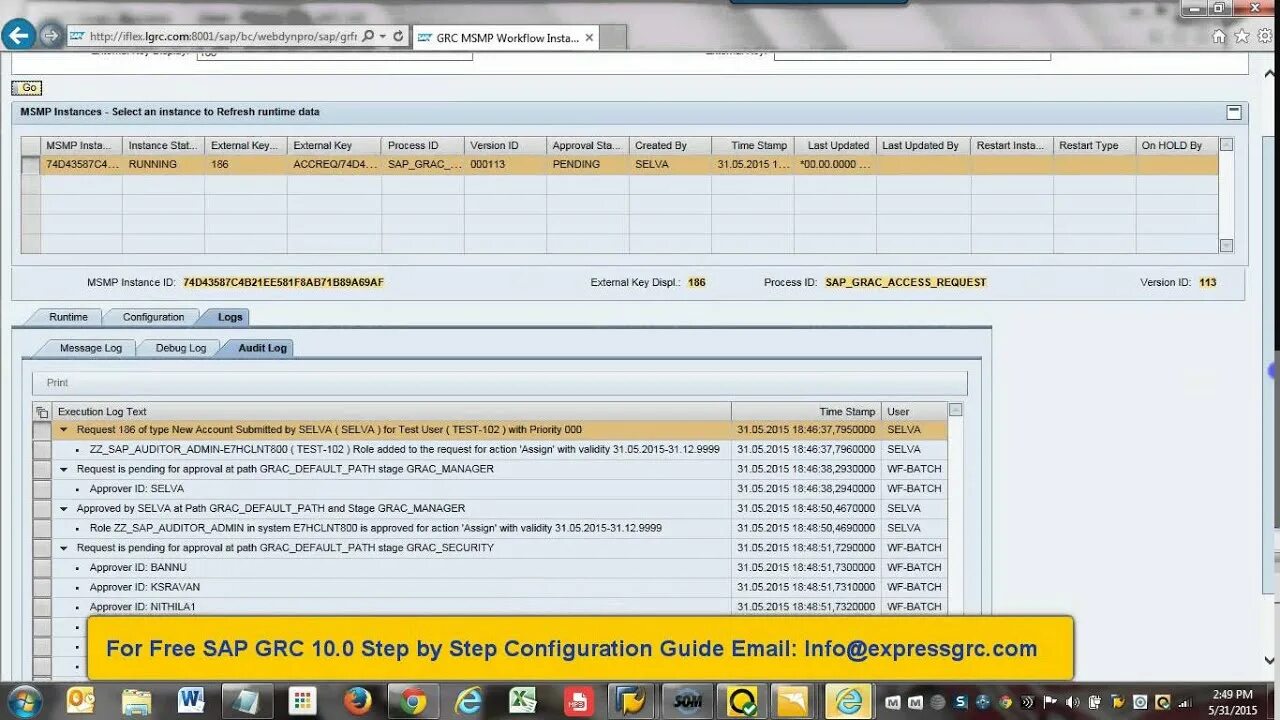This screenshot has height=720, width=1280.
Task: Open the Debug Log sub-tab
Action: [181, 348]
